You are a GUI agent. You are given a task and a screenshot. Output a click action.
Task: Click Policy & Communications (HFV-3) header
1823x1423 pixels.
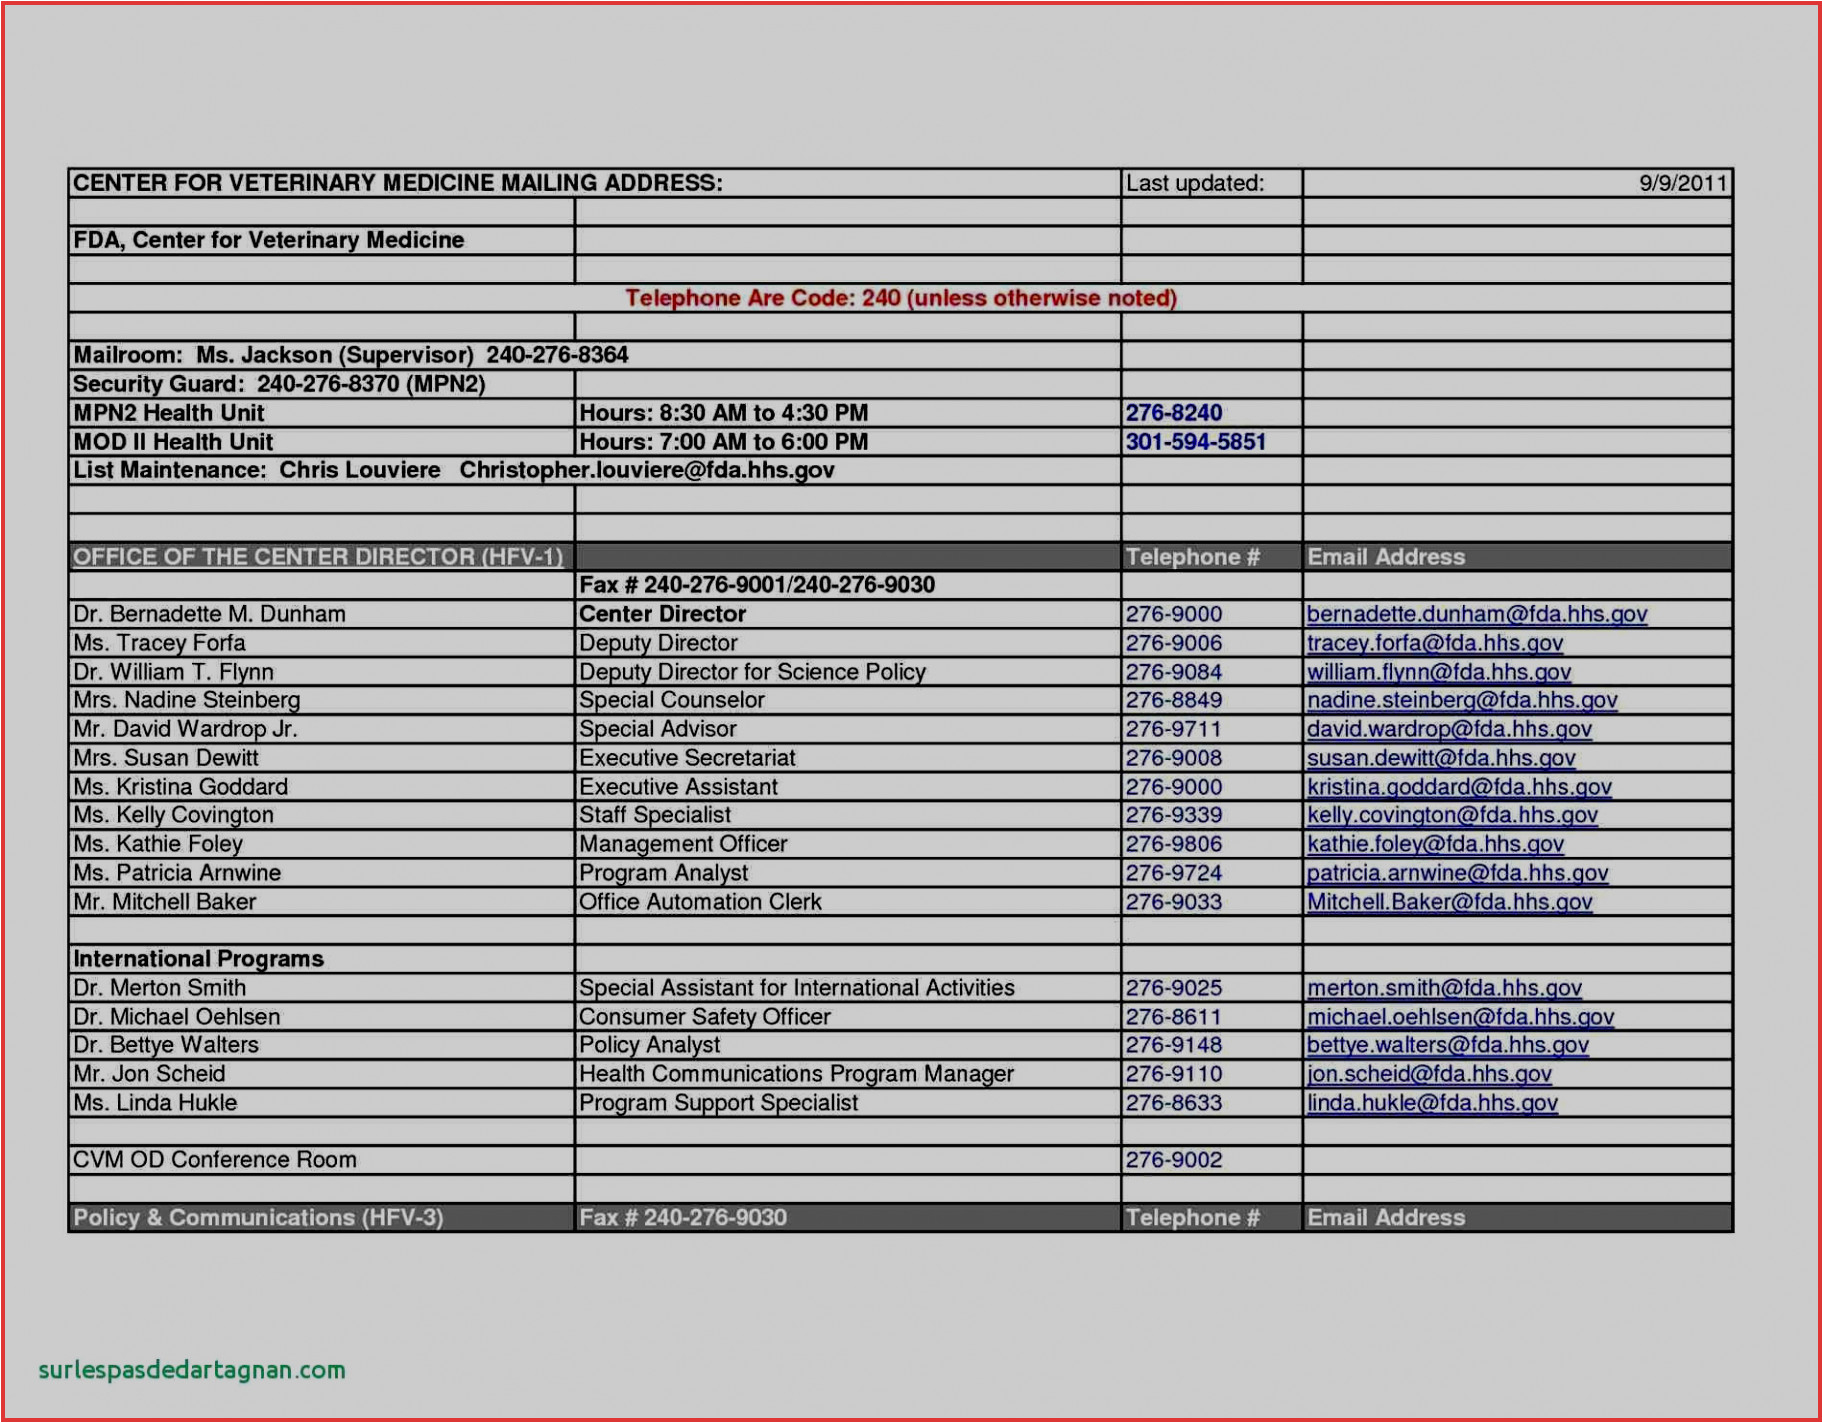click(258, 1218)
